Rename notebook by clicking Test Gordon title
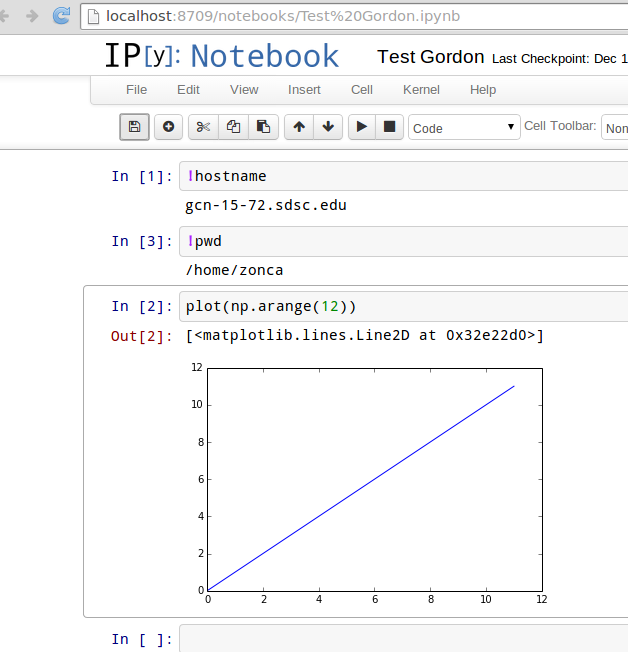Image resolution: width=628 pixels, height=652 pixels. pyautogui.click(x=430, y=57)
